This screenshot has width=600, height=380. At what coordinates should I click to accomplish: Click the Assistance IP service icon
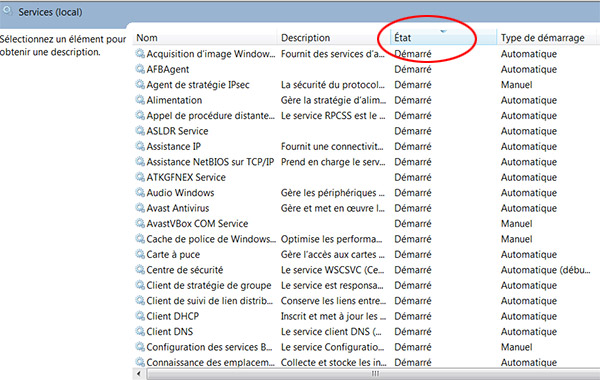click(140, 146)
